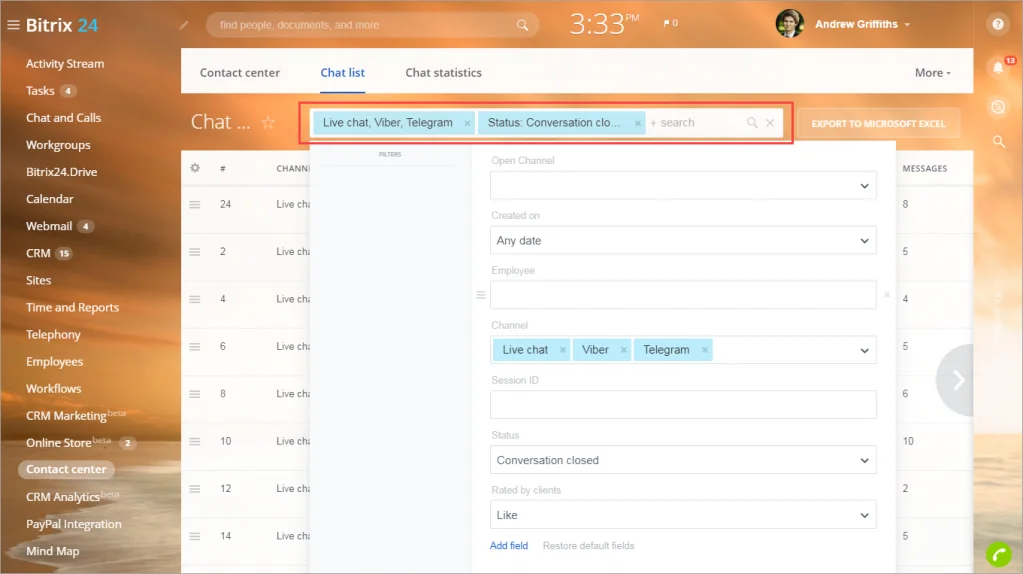Switch to Contact center tab
Viewport: 1023px width, 574px height.
pos(239,72)
